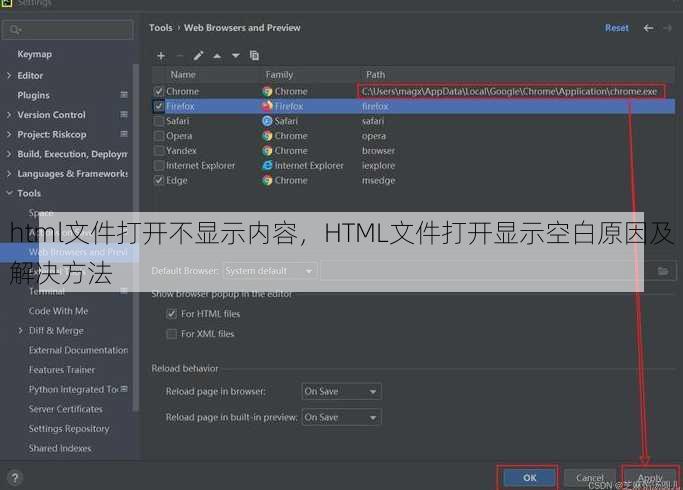Click the Safari family icon
683x490 pixels.
267,121
